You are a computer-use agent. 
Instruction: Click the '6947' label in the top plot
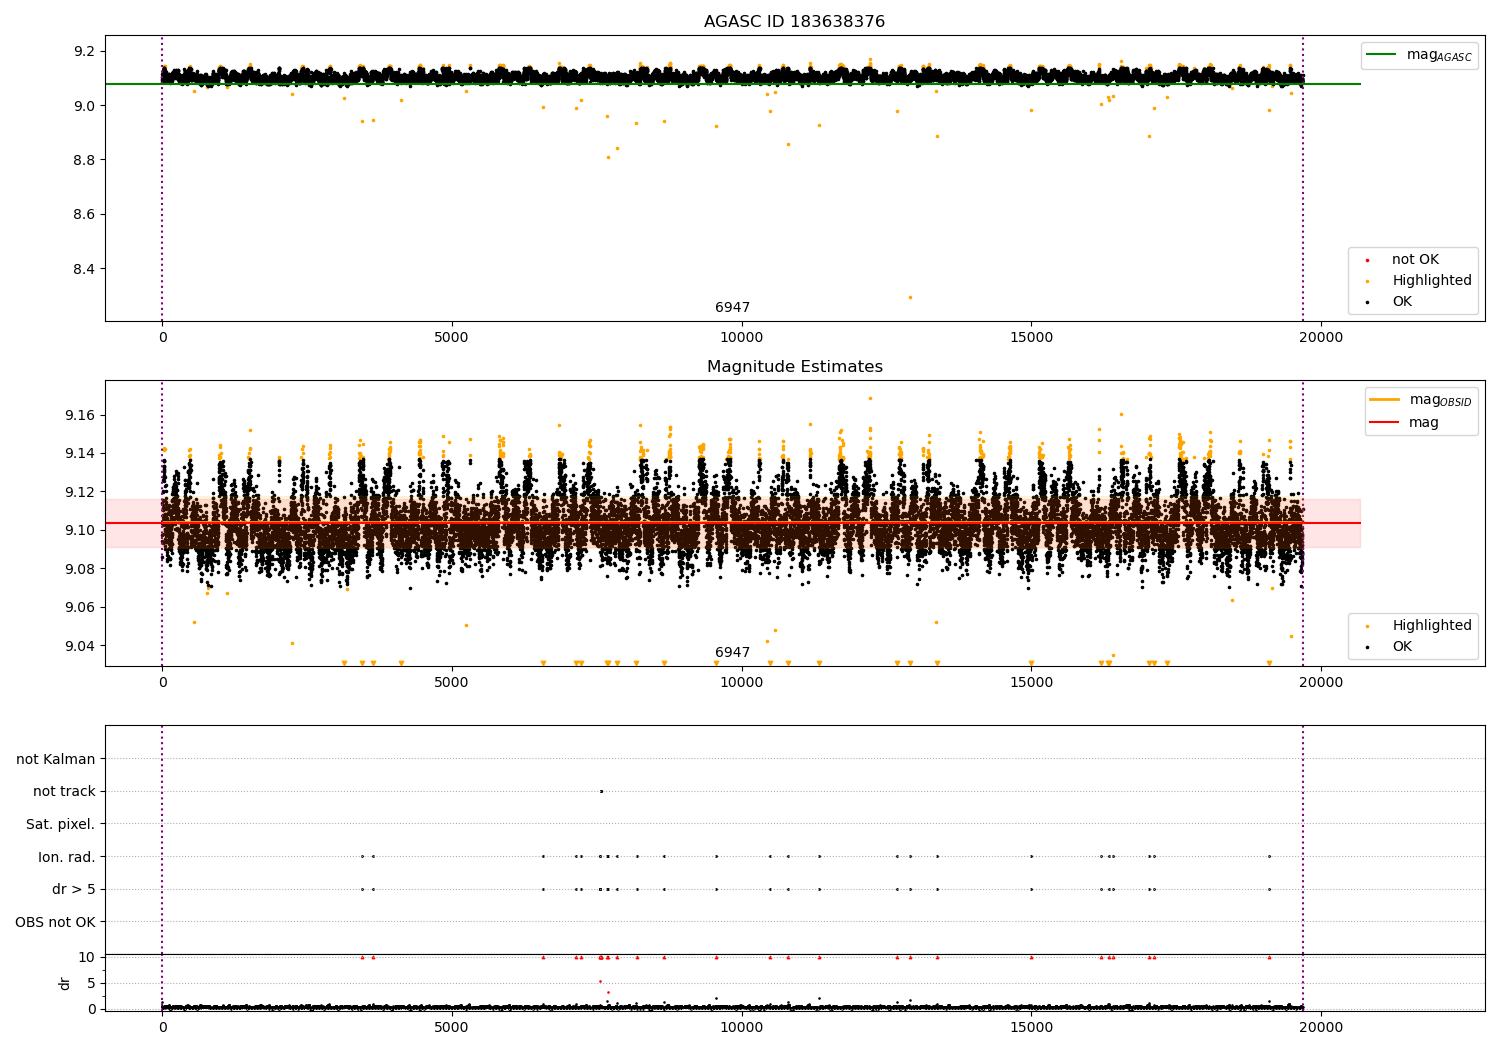[x=732, y=308]
